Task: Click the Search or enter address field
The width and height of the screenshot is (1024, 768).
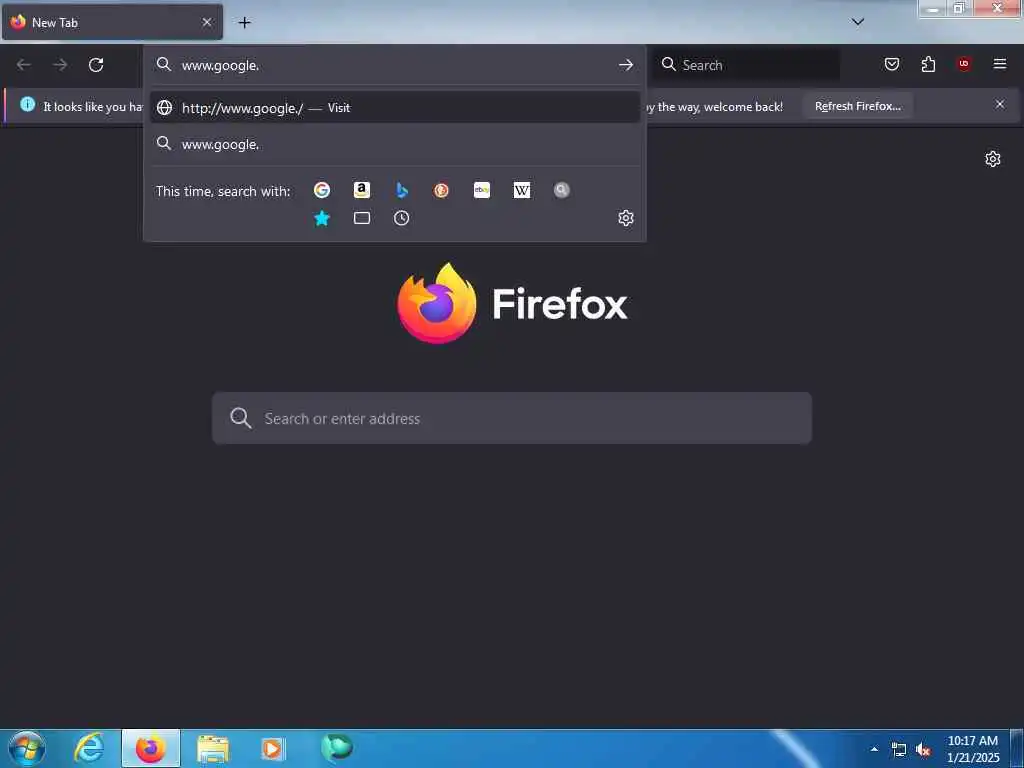Action: [x=512, y=419]
